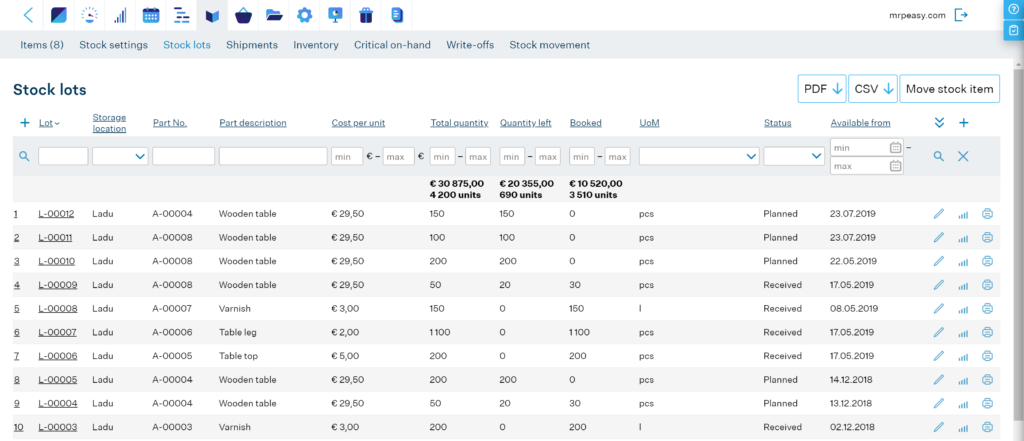1024x441 pixels.
Task: Sort by the Quantity left header
Action: point(526,123)
